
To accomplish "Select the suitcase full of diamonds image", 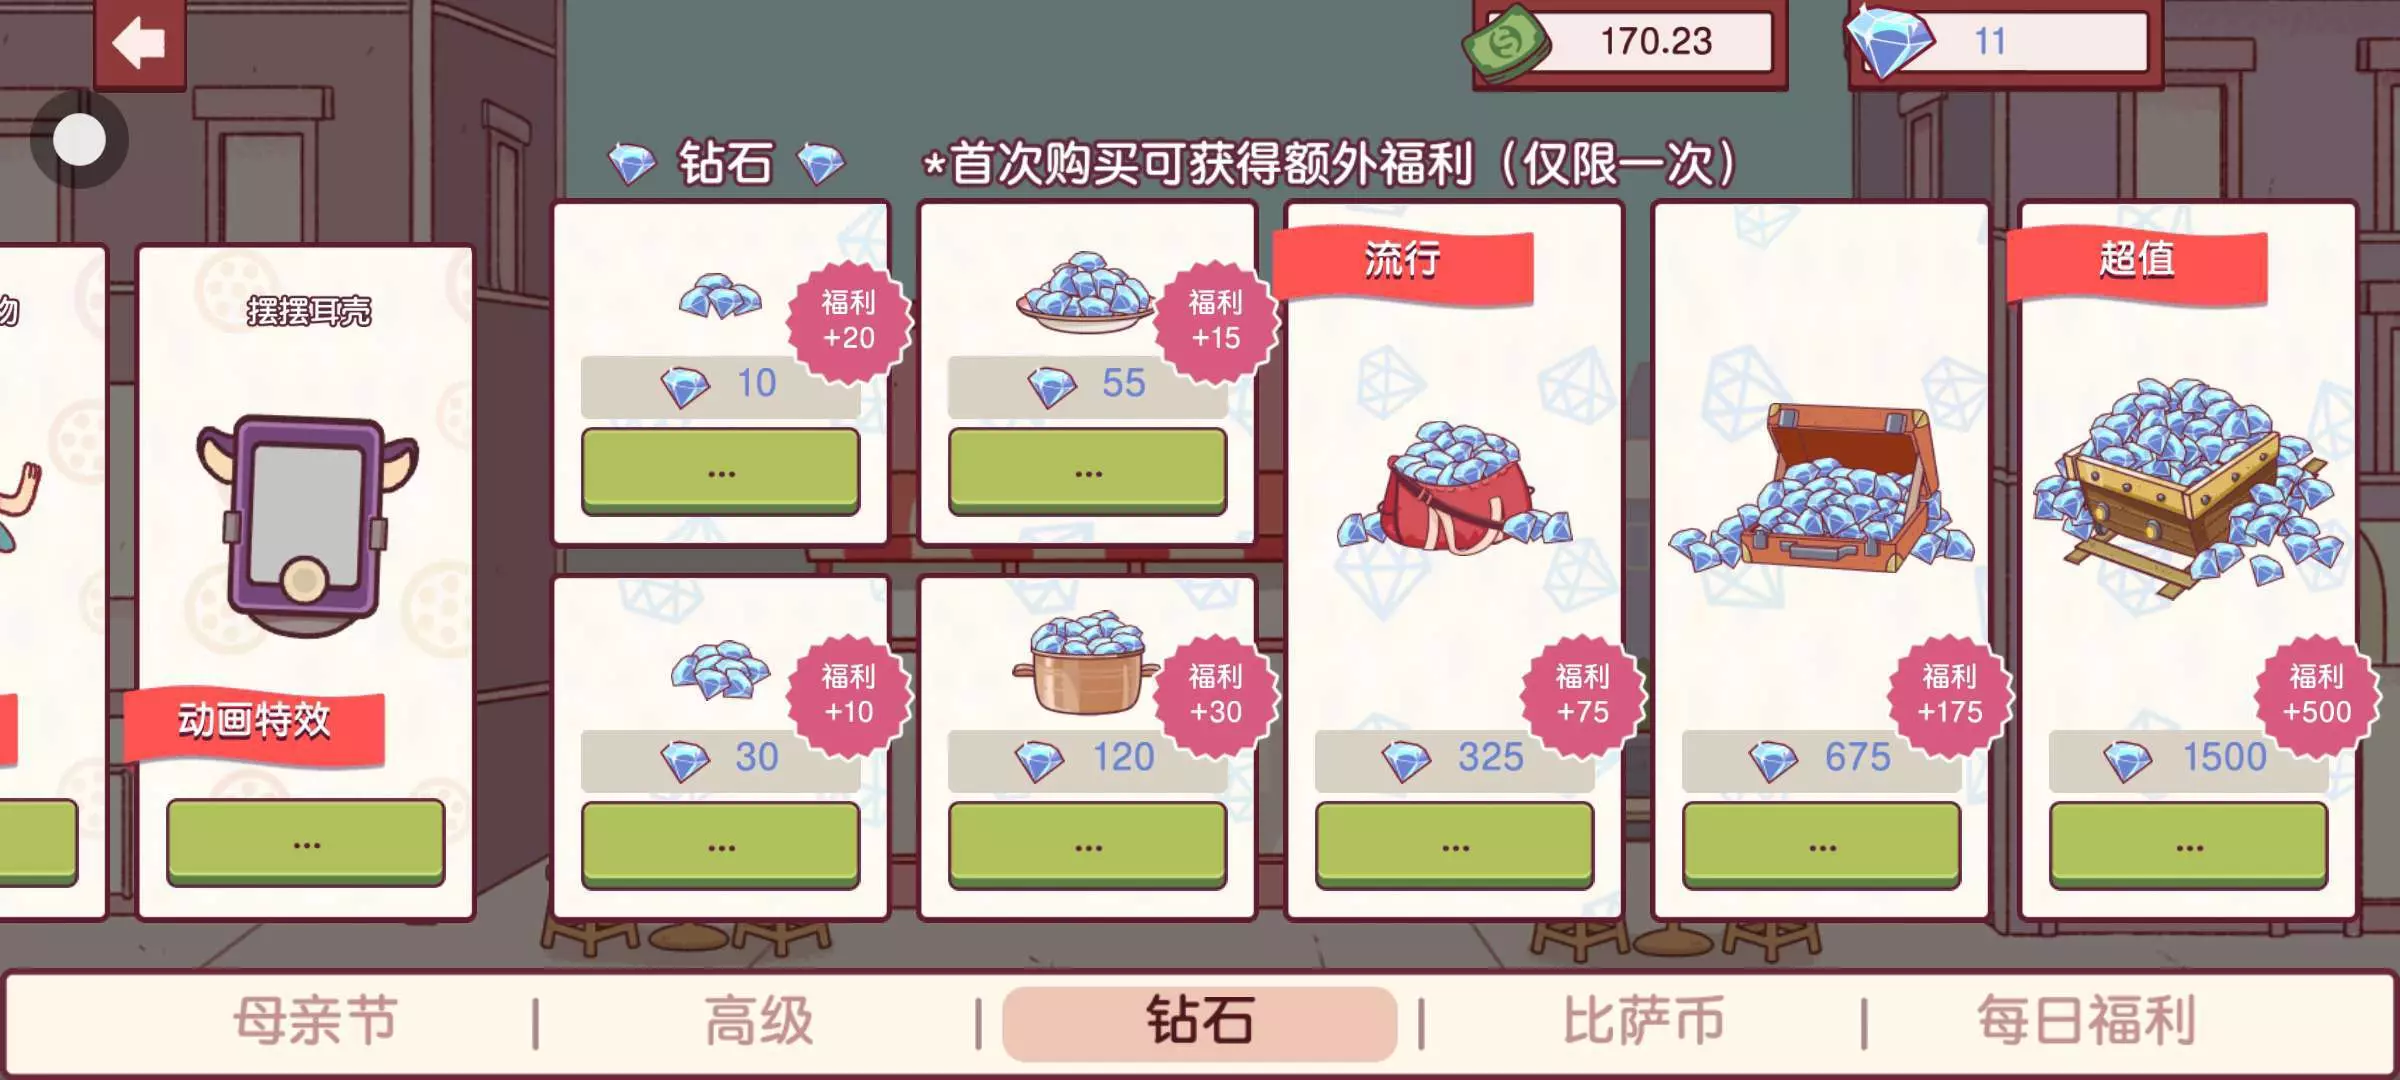I will [1822, 487].
